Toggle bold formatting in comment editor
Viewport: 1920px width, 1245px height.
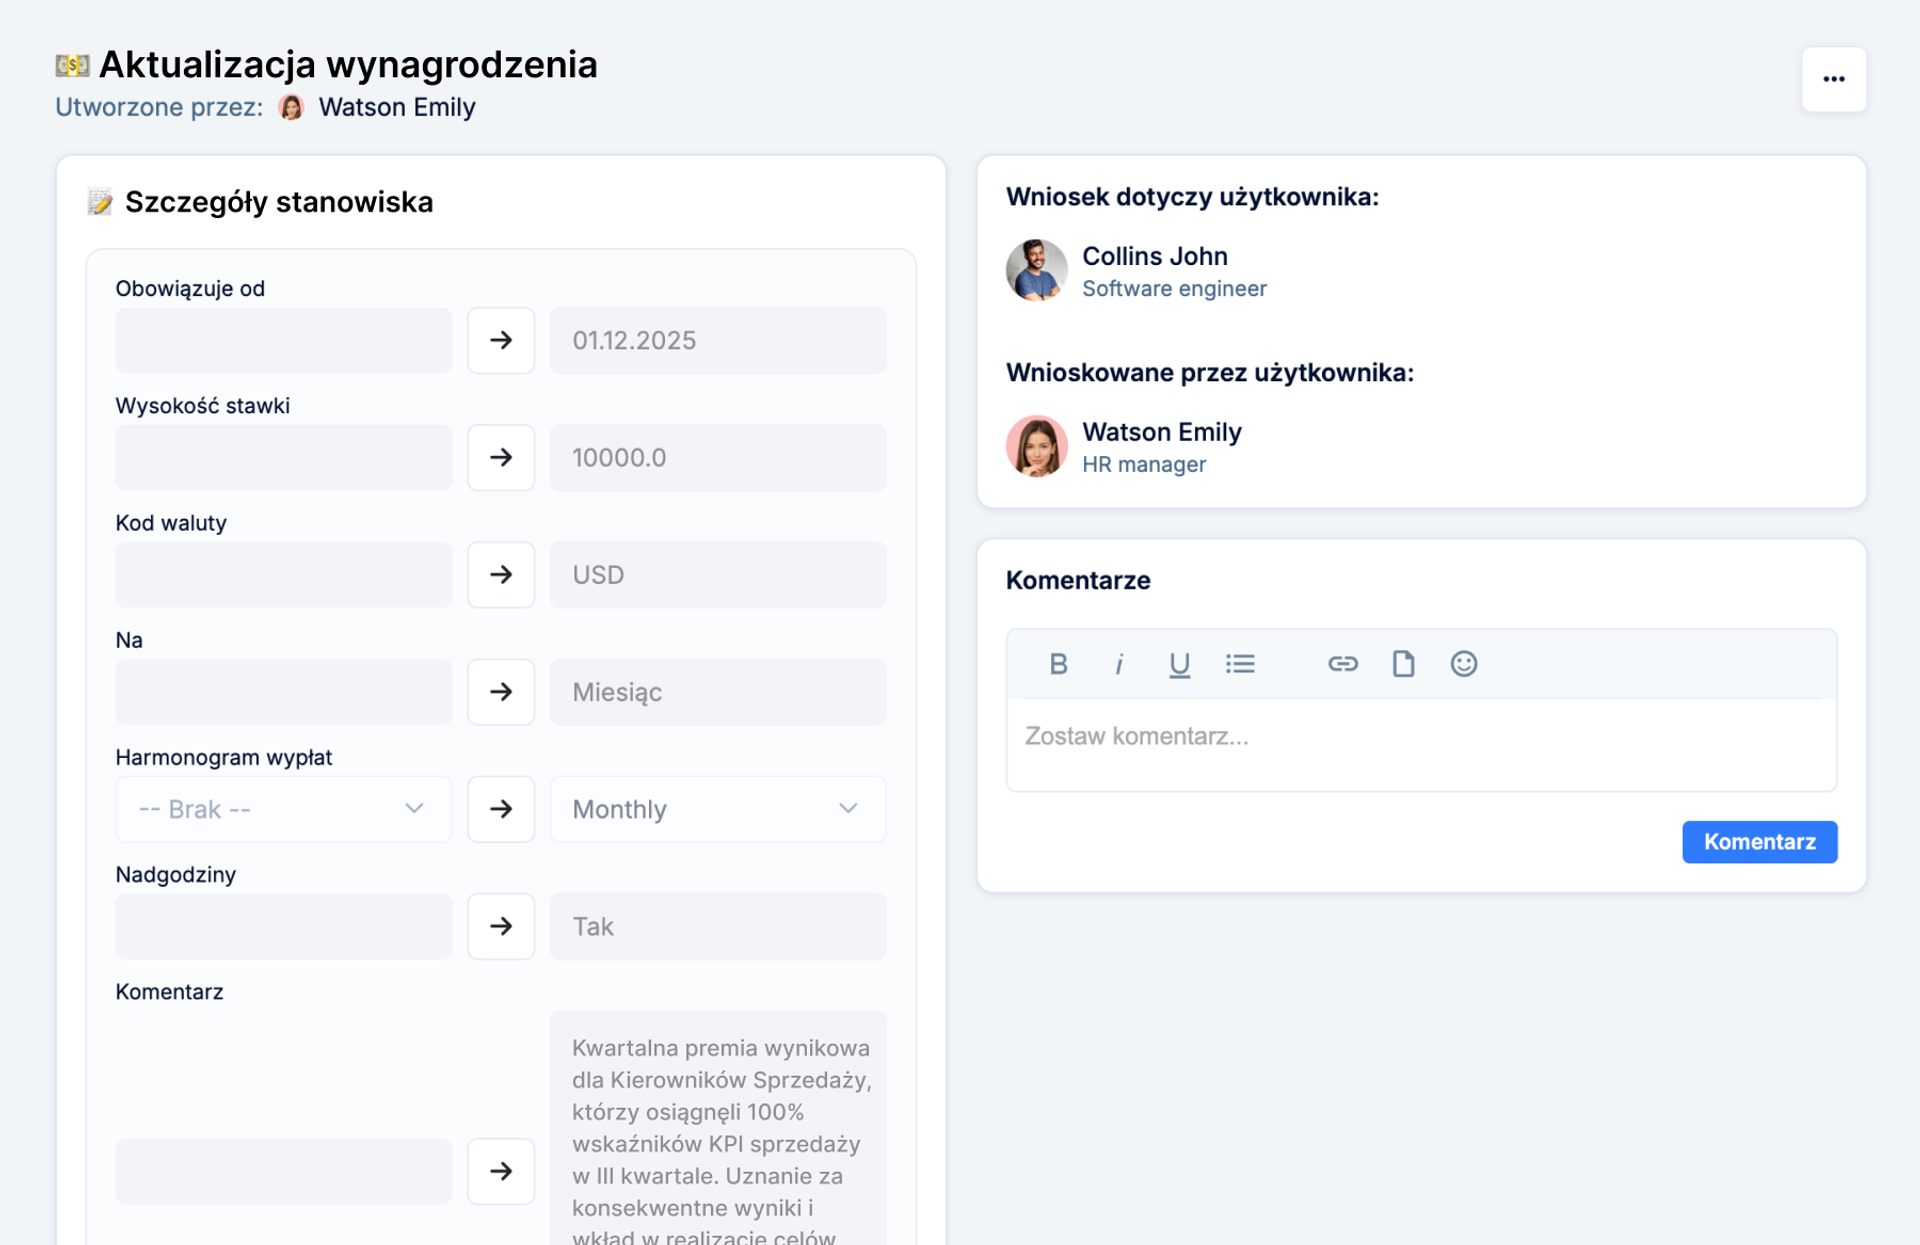(1058, 664)
